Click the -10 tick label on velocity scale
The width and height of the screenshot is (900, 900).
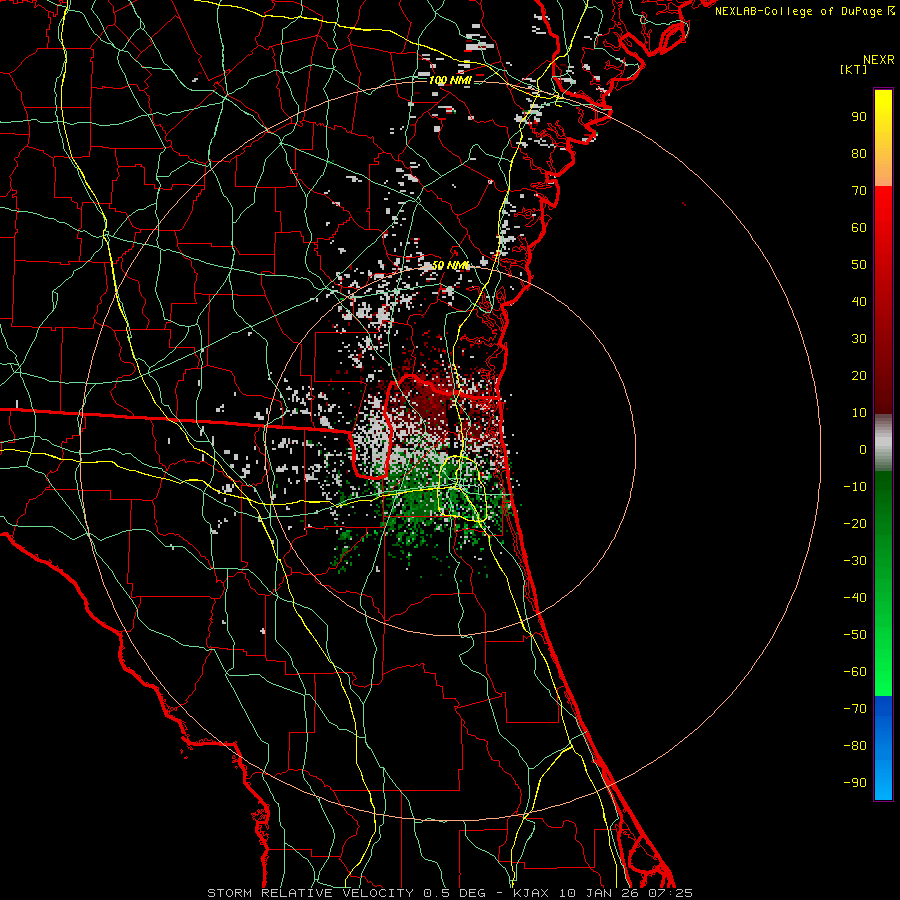pos(855,487)
